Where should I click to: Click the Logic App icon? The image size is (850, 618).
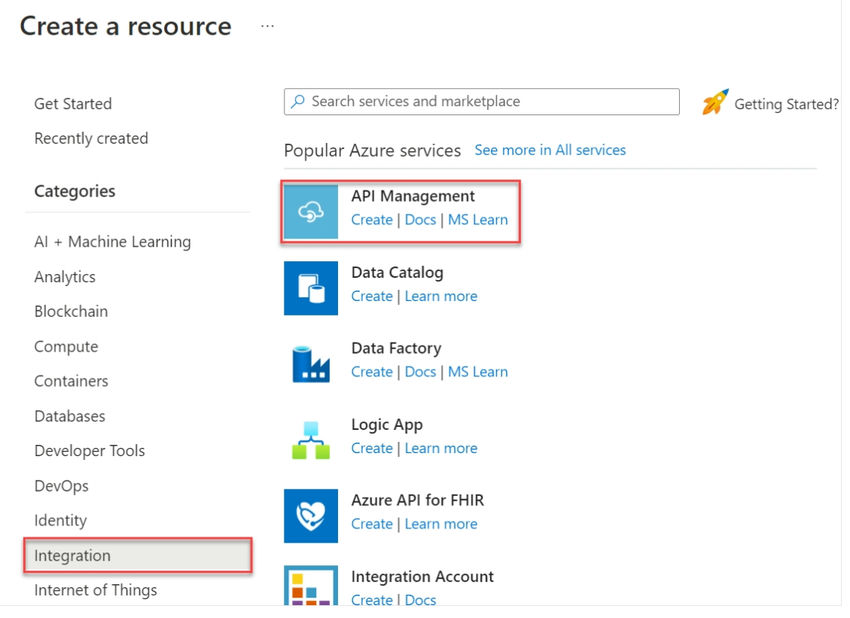pyautogui.click(x=311, y=440)
